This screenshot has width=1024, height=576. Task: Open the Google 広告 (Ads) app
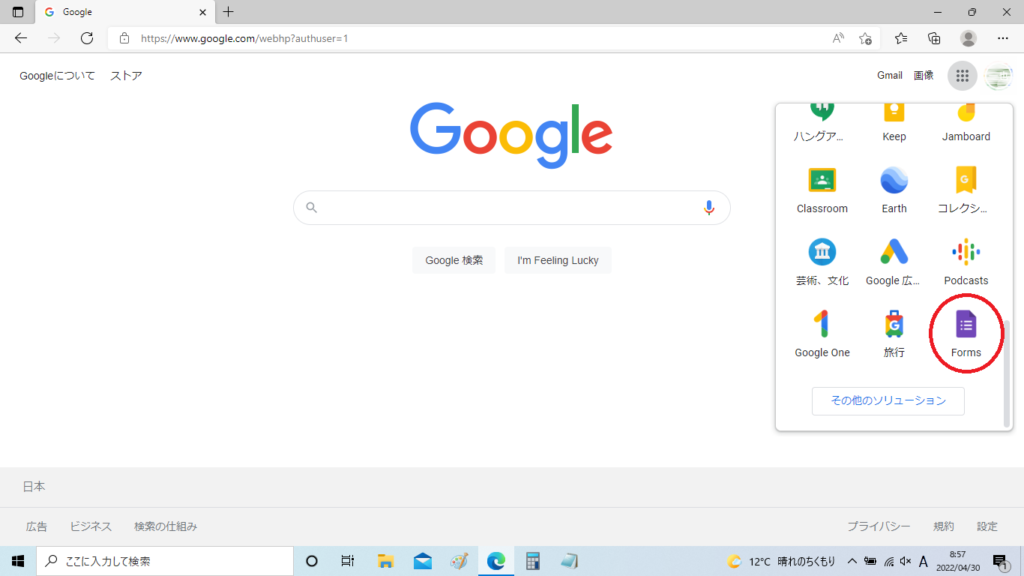(x=894, y=262)
